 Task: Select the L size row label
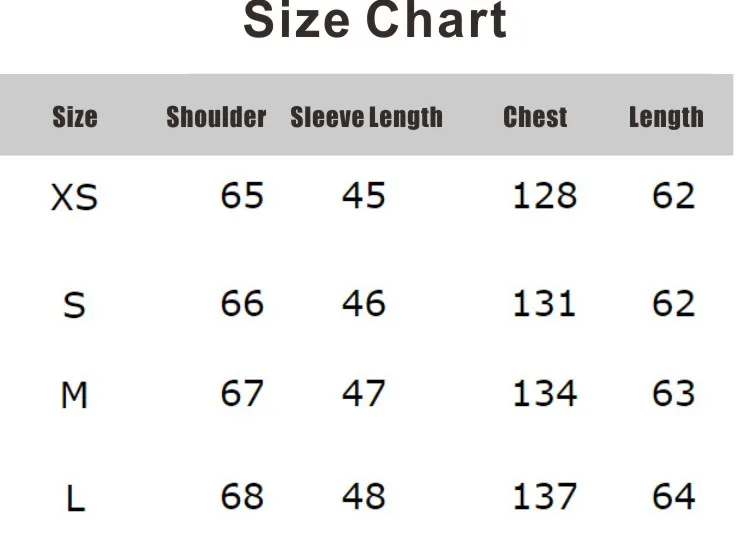75,498
